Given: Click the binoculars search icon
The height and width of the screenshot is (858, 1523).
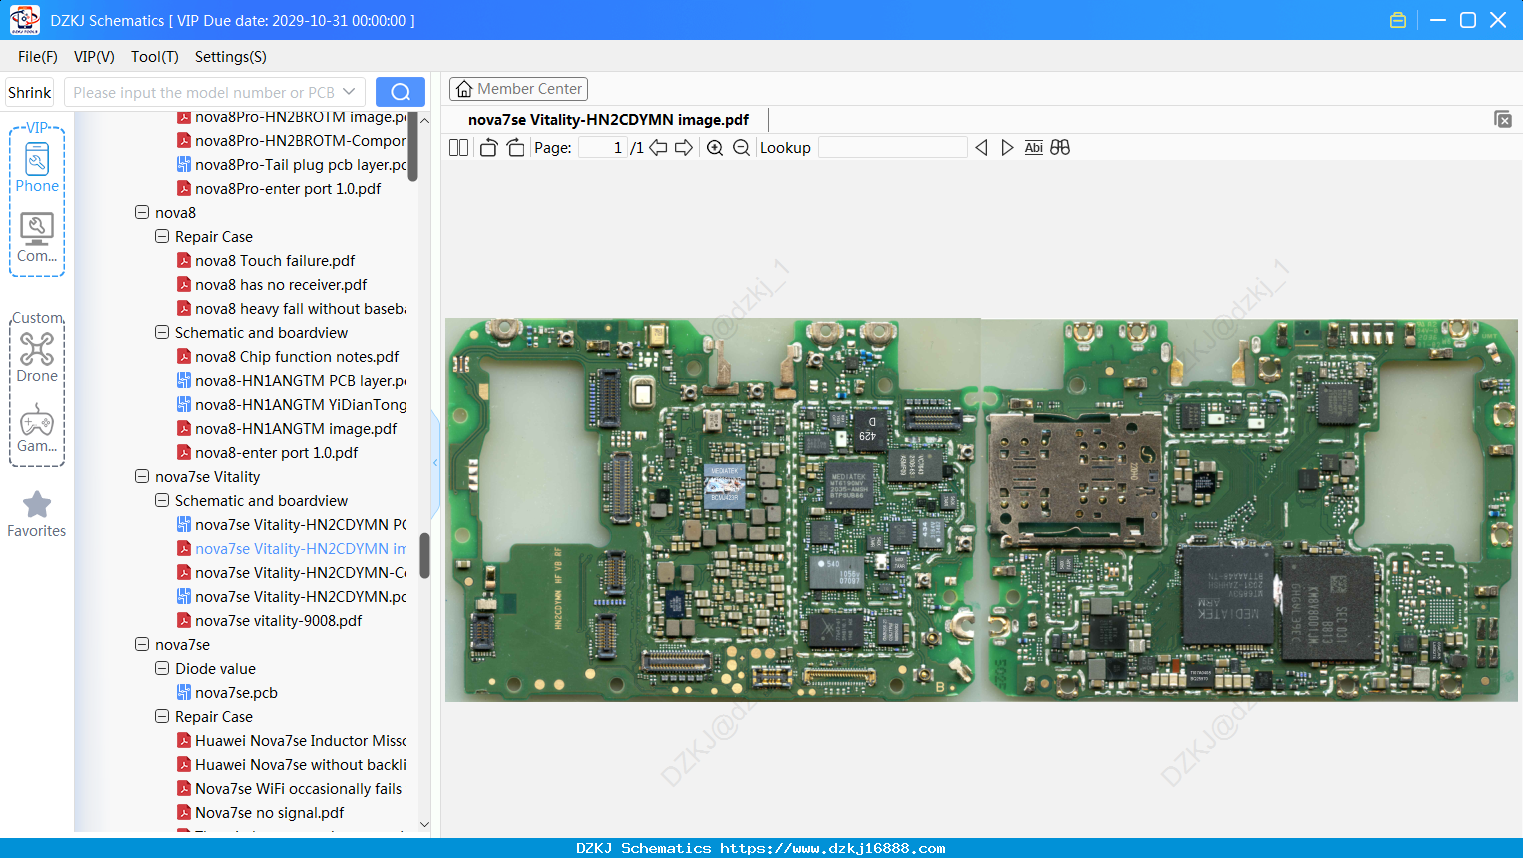Looking at the screenshot, I should tap(1060, 148).
